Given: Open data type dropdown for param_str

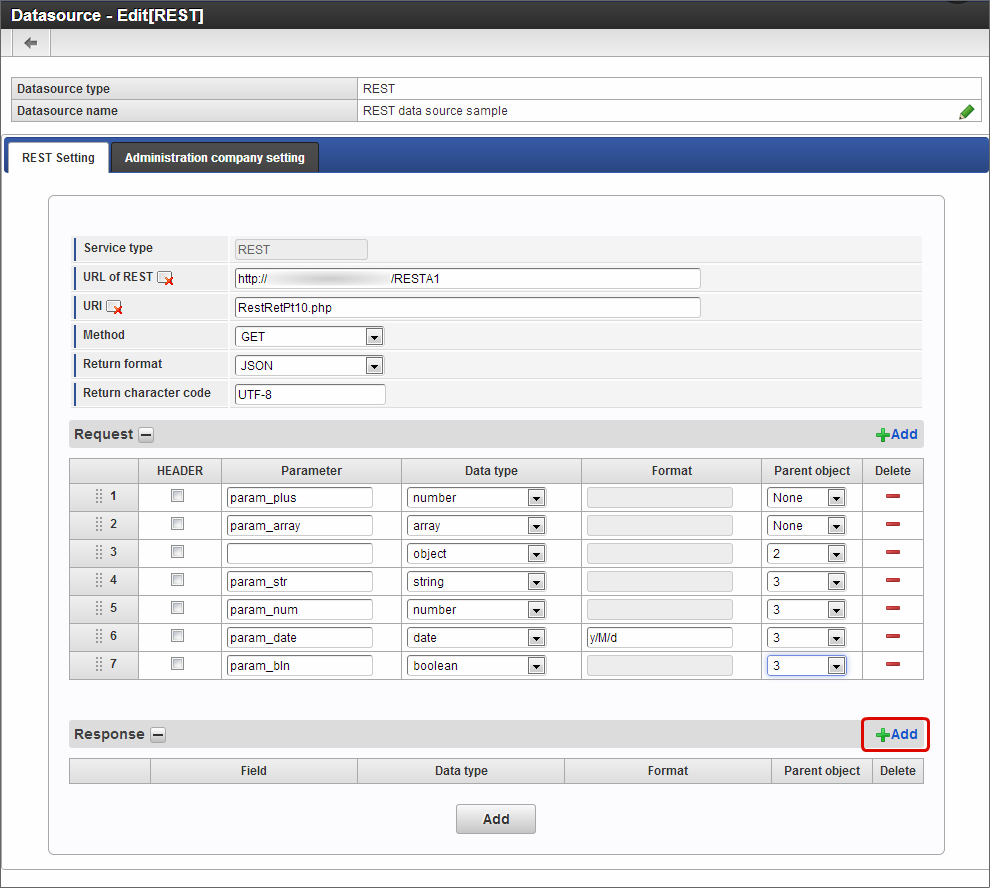Looking at the screenshot, I should point(476,582).
